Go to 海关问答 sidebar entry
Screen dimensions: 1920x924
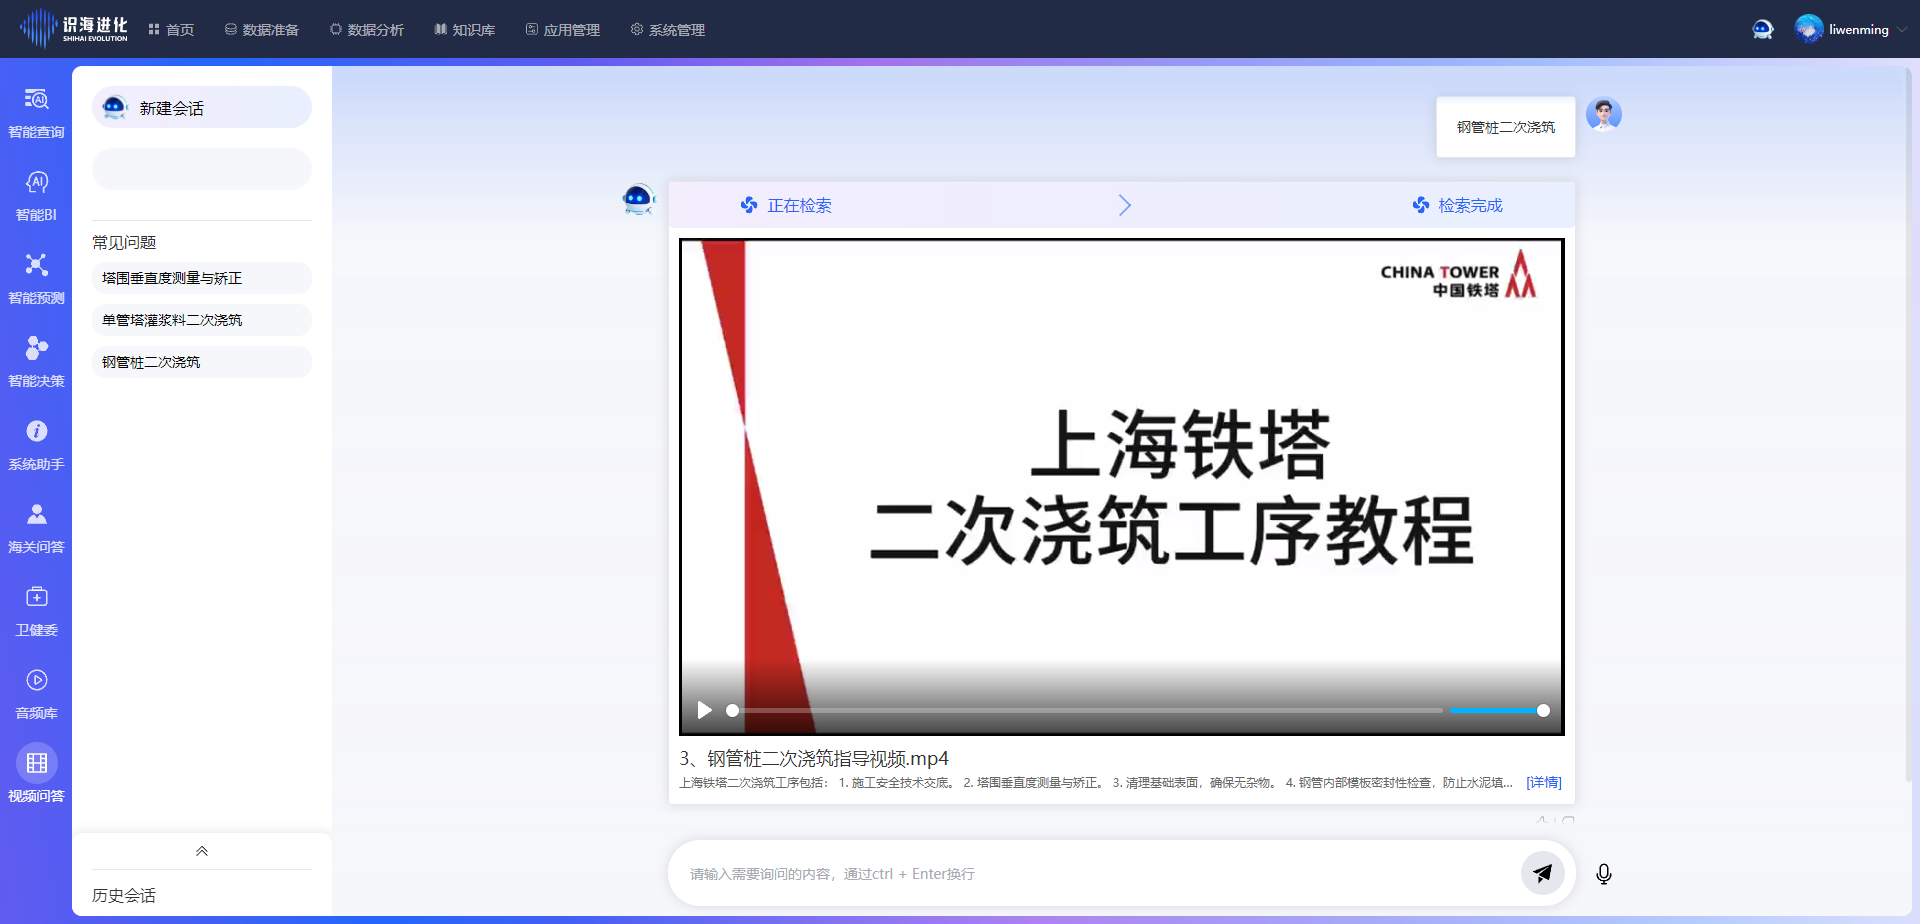coord(36,527)
